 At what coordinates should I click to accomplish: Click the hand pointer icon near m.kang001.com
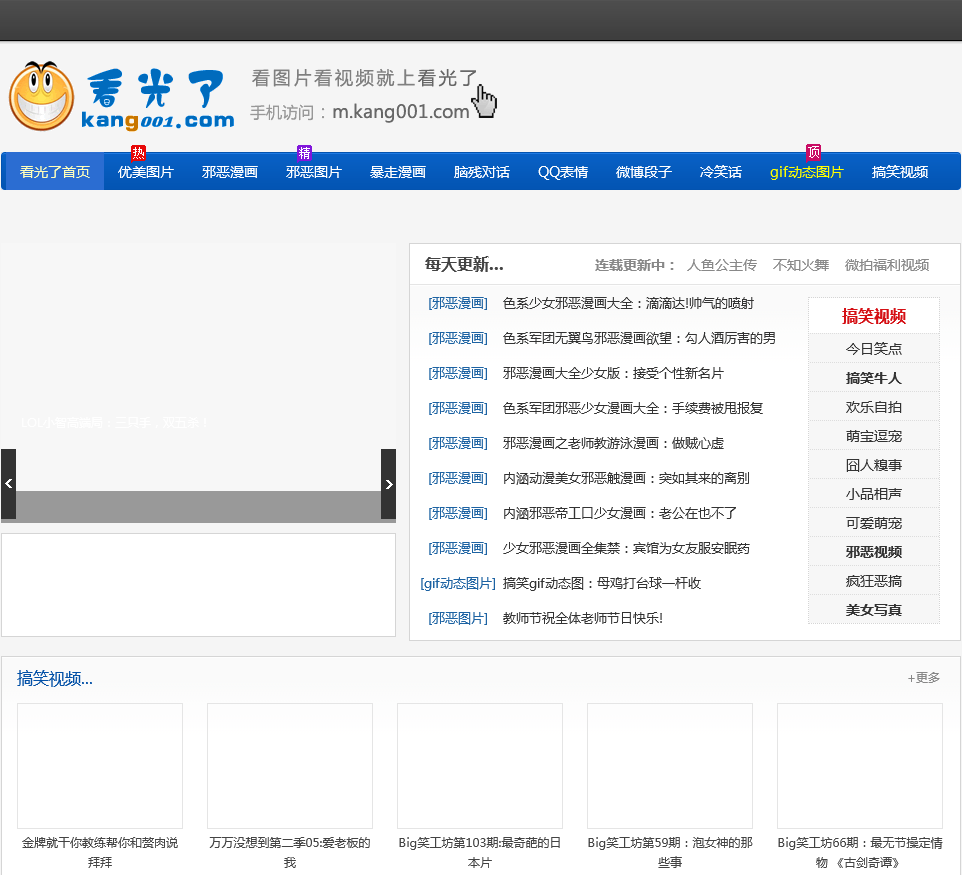point(485,101)
